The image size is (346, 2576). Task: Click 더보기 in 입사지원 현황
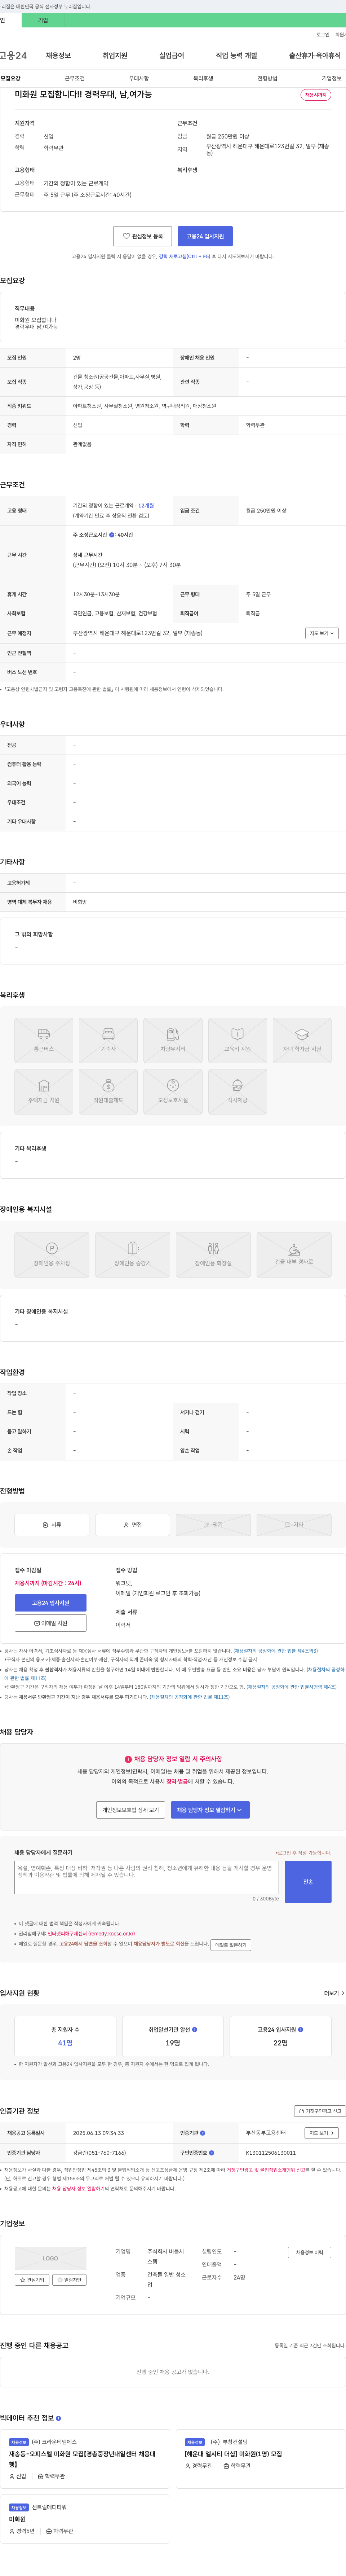[334, 1993]
